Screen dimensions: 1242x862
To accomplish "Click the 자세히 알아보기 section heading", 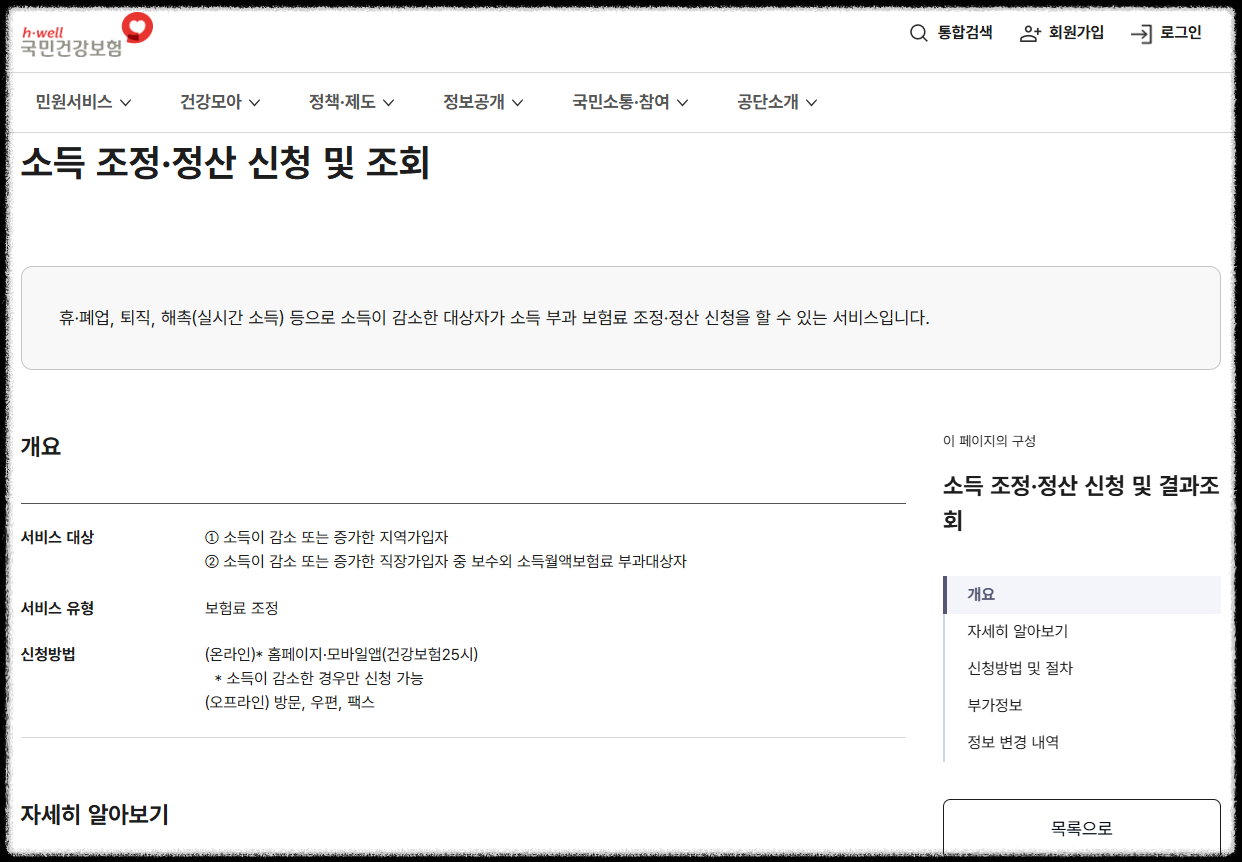I will [95, 814].
